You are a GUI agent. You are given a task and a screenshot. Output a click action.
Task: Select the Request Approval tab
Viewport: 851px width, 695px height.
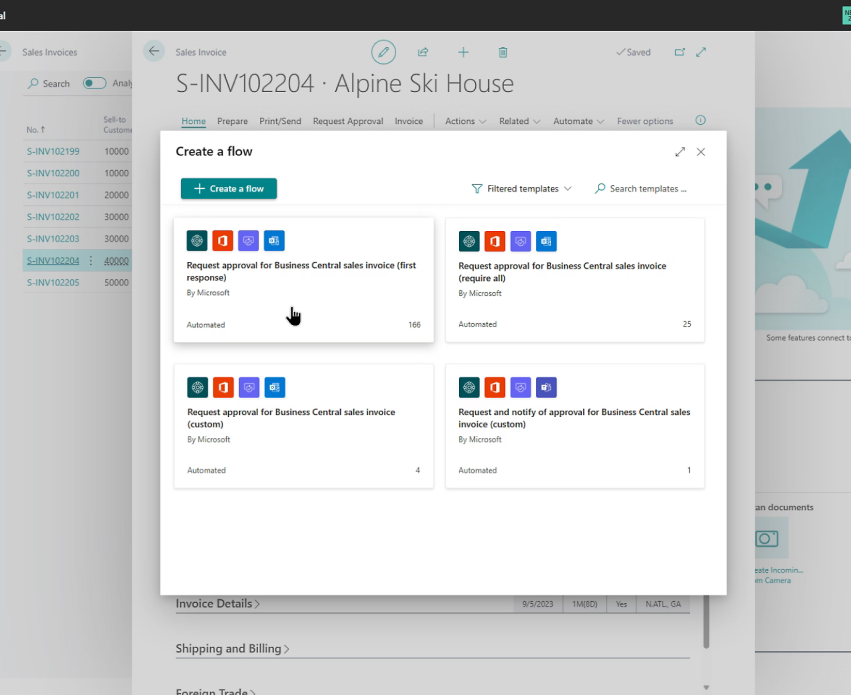pyautogui.click(x=348, y=121)
